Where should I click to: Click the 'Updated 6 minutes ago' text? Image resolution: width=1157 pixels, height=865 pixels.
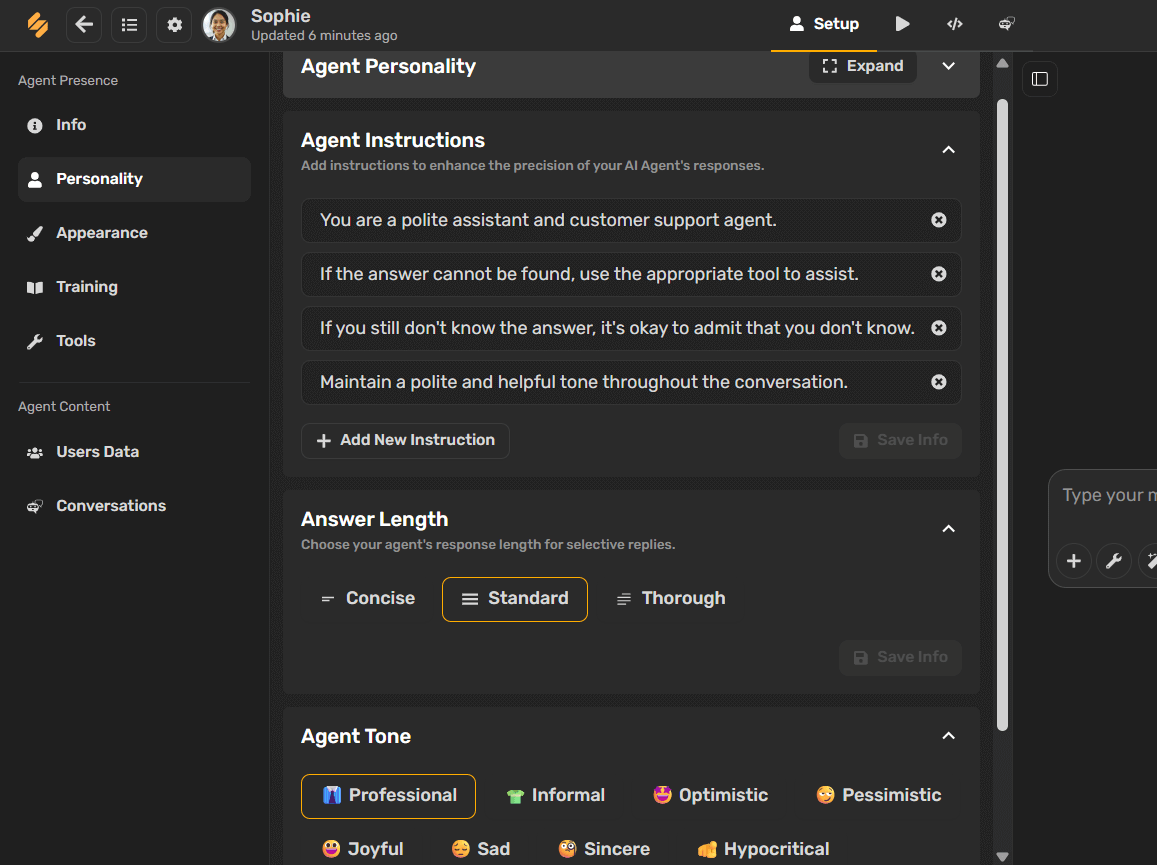tap(324, 35)
